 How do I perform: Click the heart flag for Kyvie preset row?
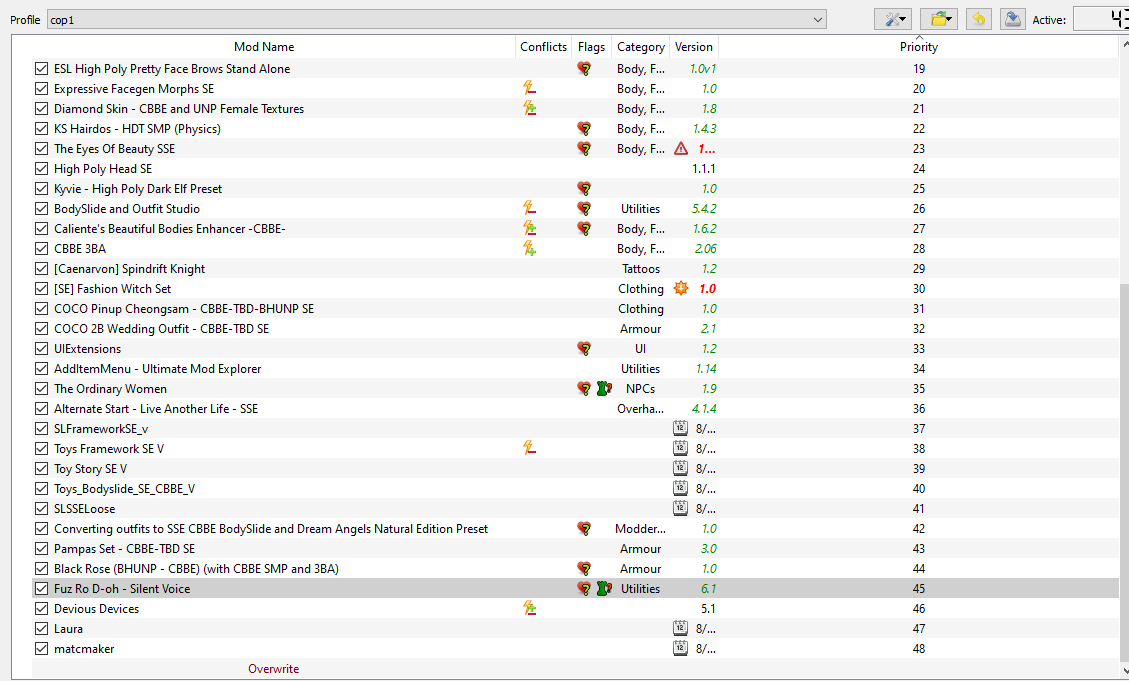coord(584,189)
